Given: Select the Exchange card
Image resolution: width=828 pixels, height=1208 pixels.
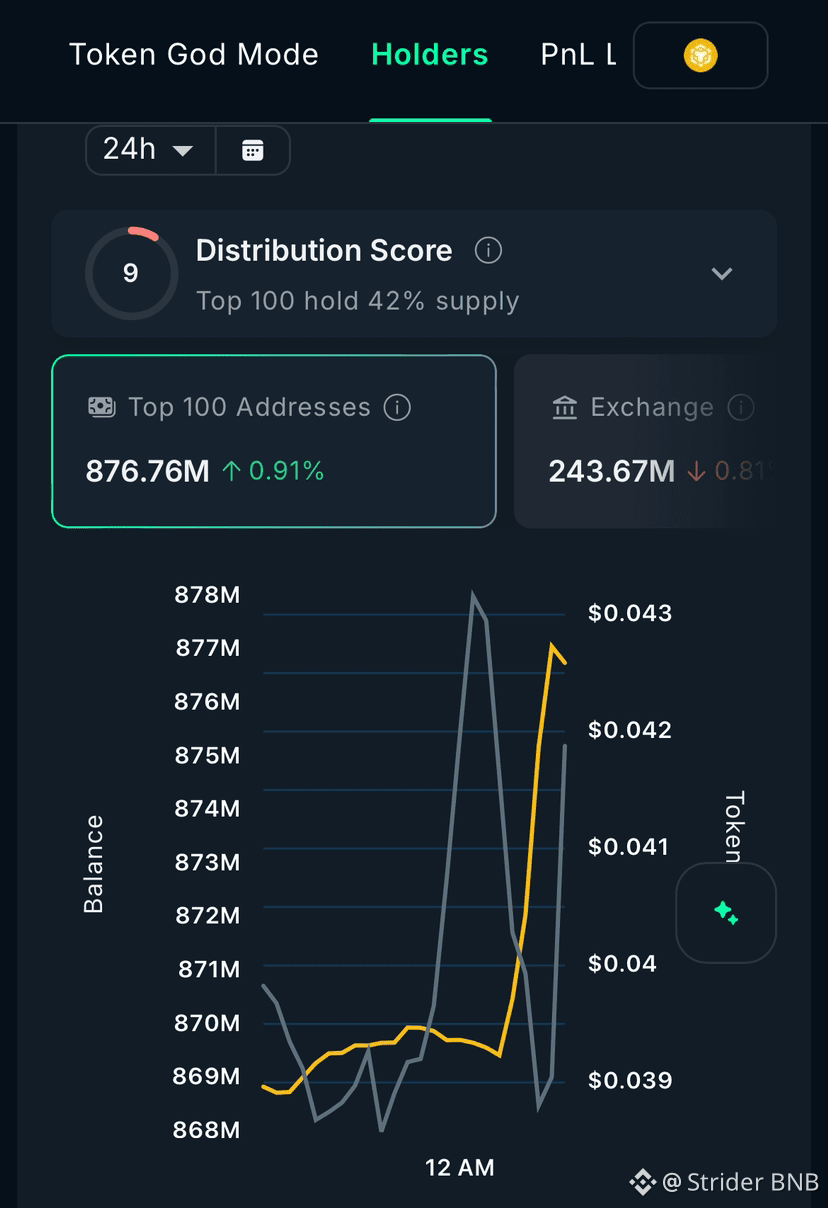Looking at the screenshot, I should pyautogui.click(x=645, y=441).
